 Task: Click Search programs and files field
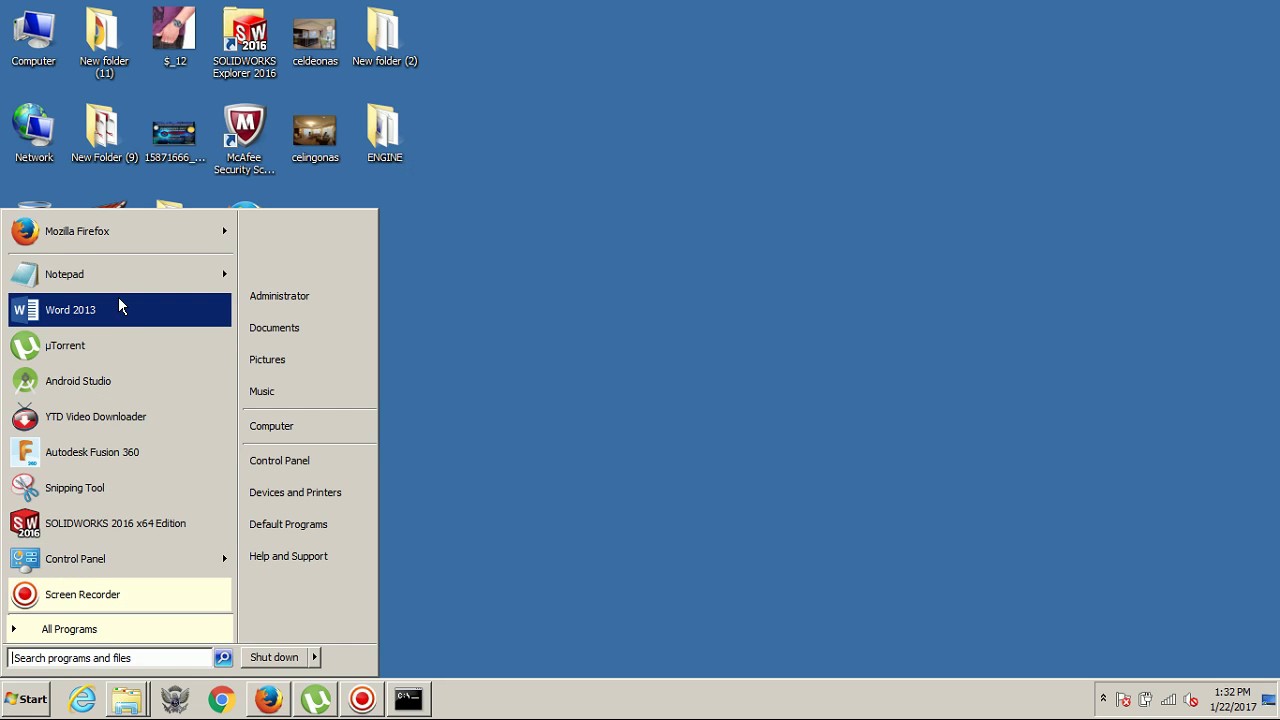110,658
